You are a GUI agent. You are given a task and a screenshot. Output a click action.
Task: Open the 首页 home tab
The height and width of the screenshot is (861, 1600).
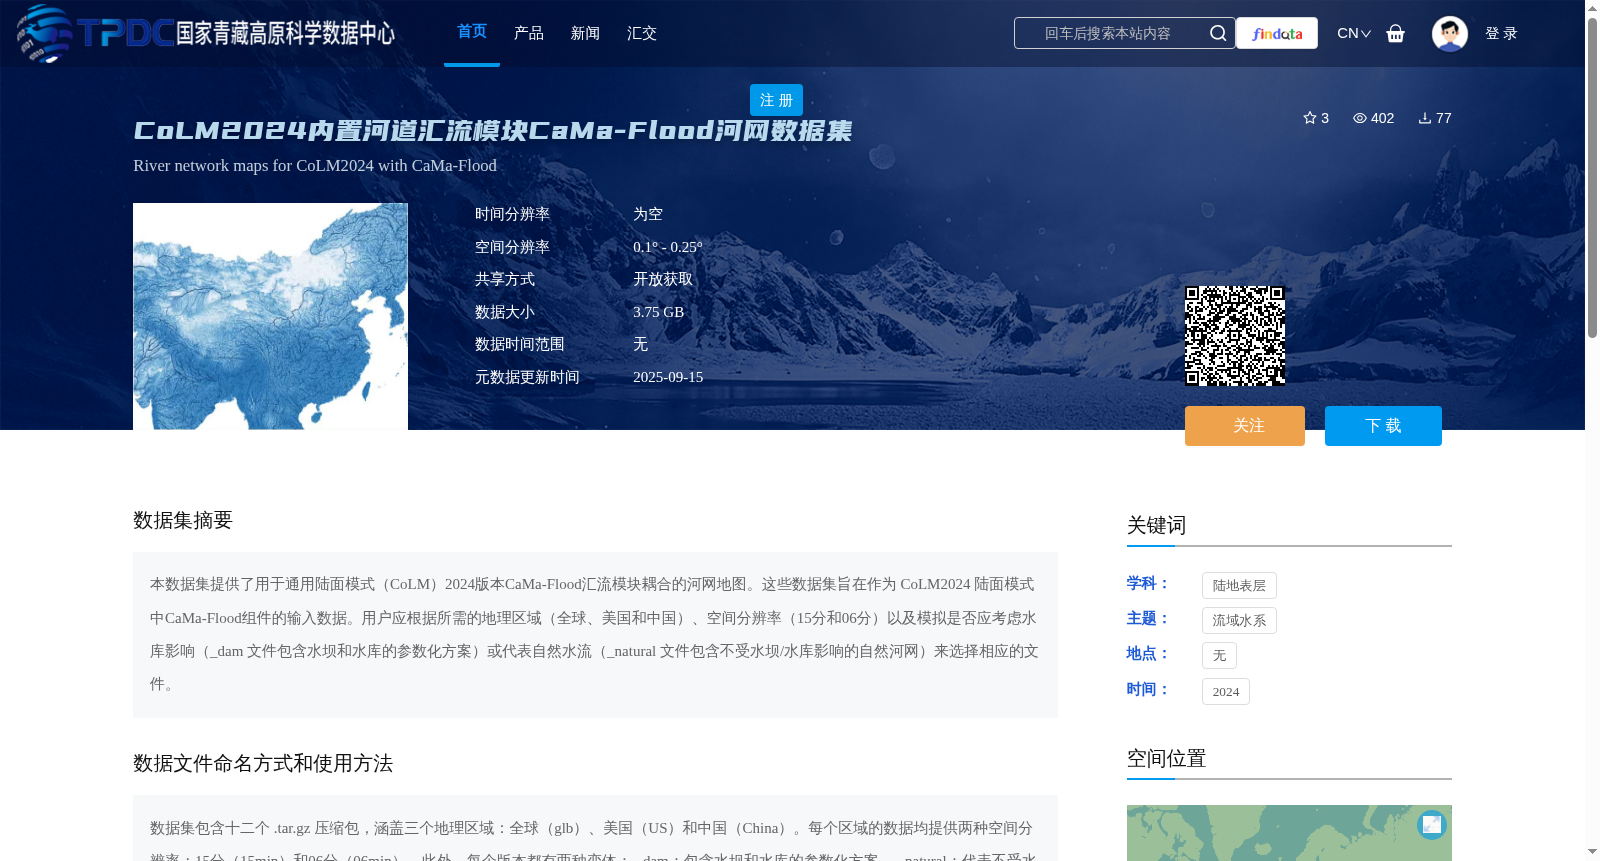coord(472,32)
